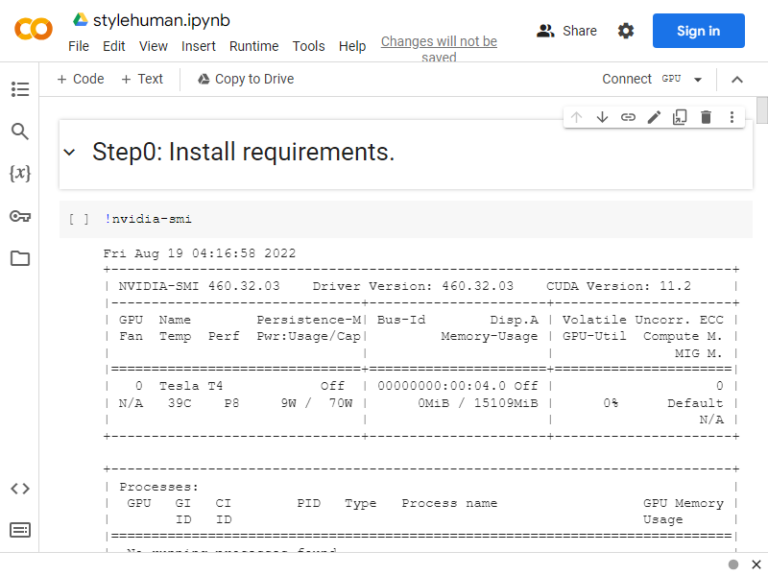Add a new text cell with + Text
The image size is (768, 576).
click(142, 79)
